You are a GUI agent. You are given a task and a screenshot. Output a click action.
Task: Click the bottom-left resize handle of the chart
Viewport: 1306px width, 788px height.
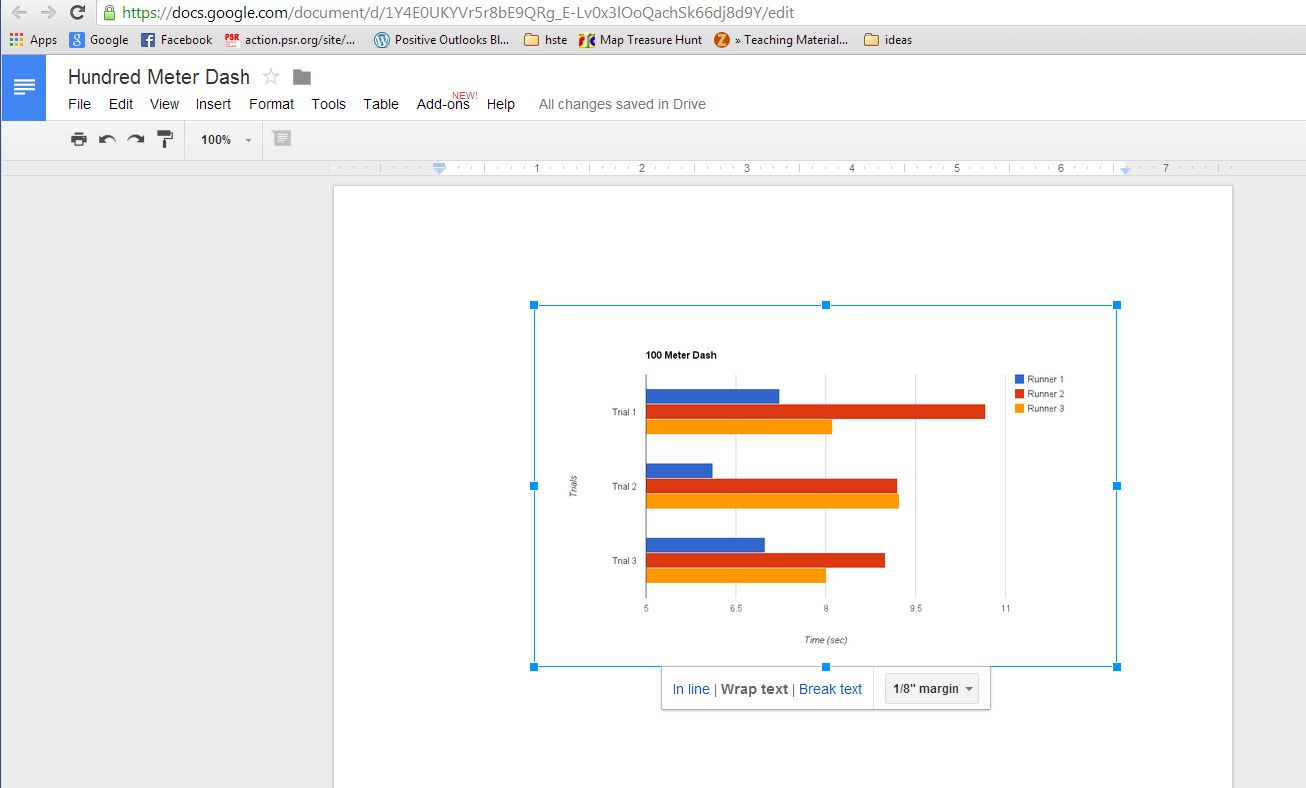tap(534, 667)
